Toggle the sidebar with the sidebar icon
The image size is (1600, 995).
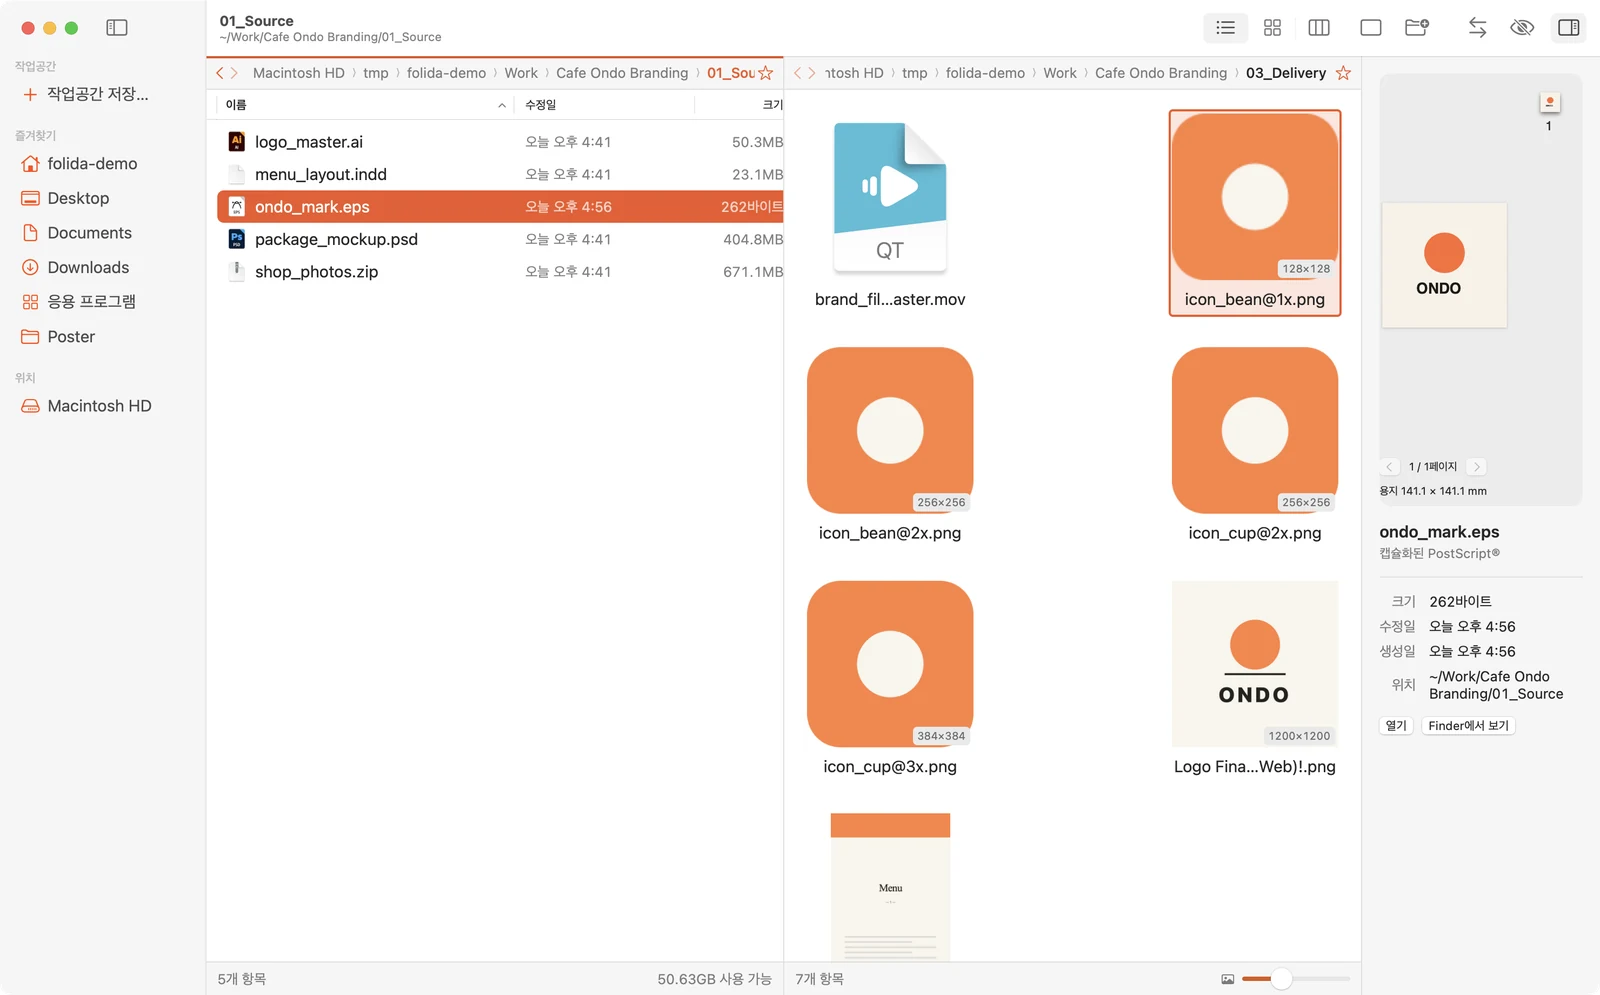[117, 28]
